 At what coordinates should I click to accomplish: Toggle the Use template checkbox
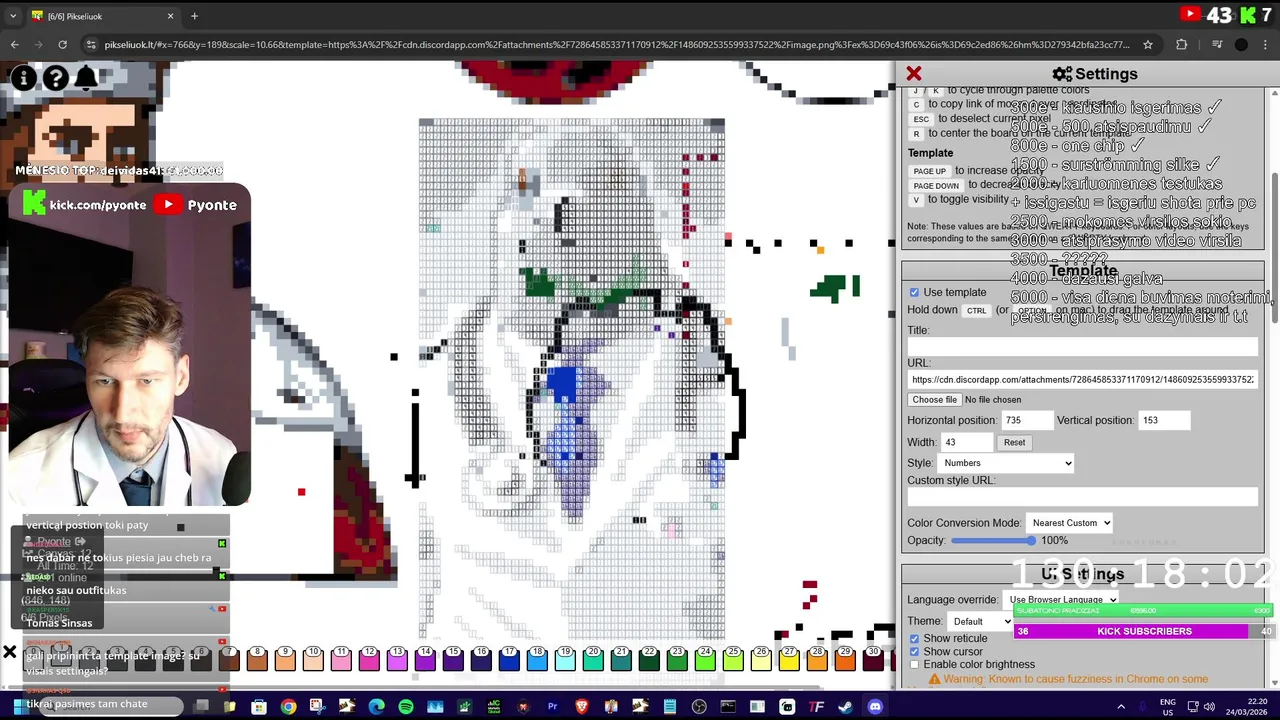click(x=914, y=292)
